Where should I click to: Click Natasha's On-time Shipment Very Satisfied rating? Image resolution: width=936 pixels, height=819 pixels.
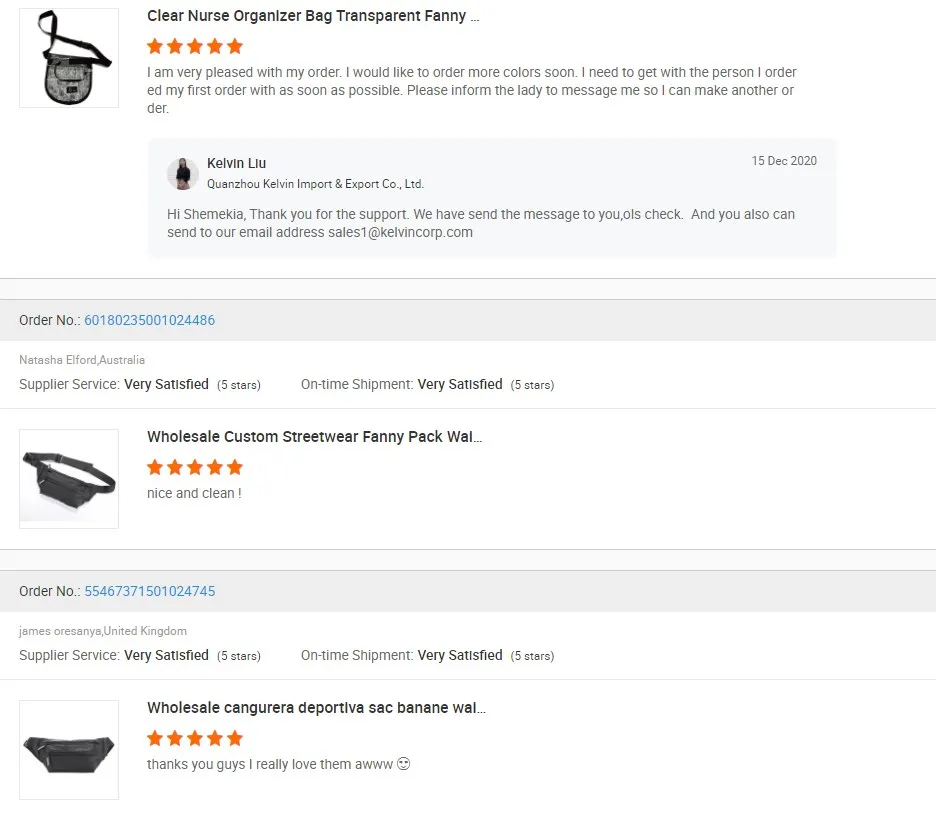pyautogui.click(x=459, y=384)
